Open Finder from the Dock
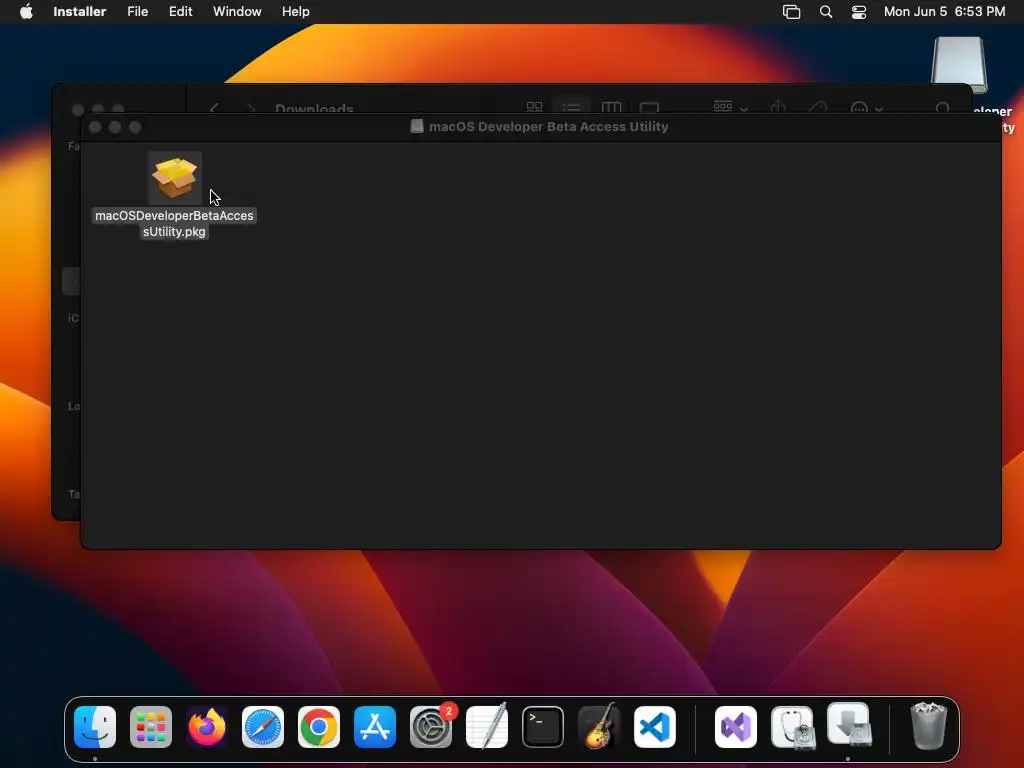The height and width of the screenshot is (768, 1024). [95, 727]
